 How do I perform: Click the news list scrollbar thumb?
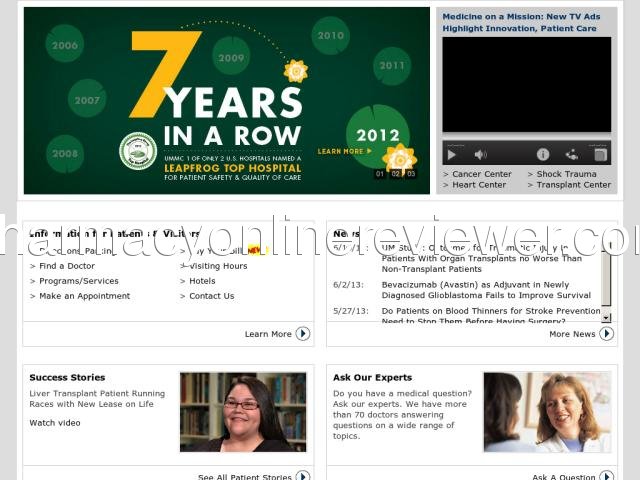[607, 278]
